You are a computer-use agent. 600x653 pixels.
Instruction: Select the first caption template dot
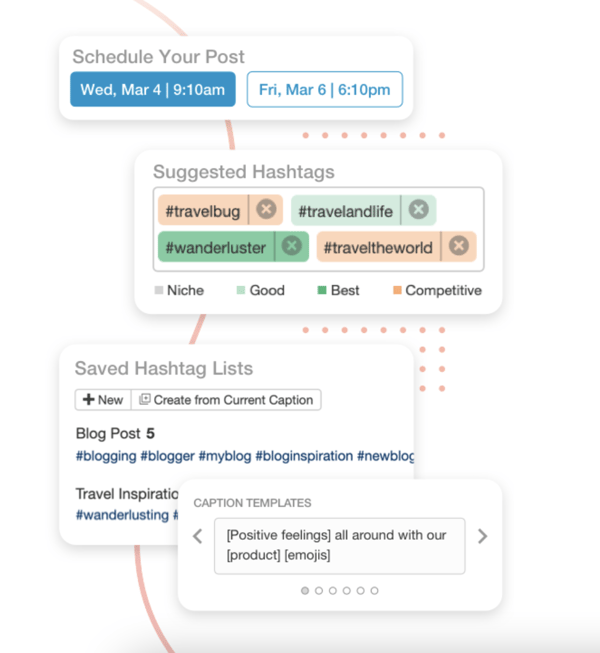pyautogui.click(x=305, y=591)
